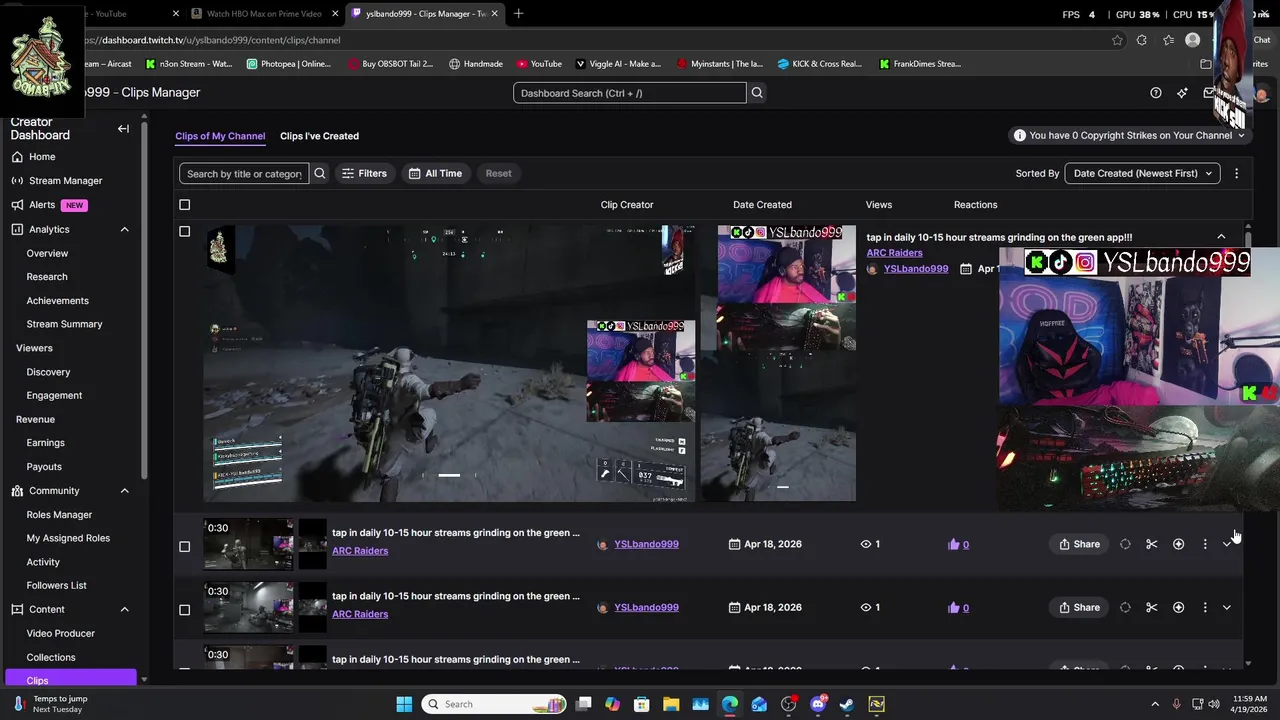
Task: Open the ARC Raiders category, second row
Action: pyautogui.click(x=360, y=551)
